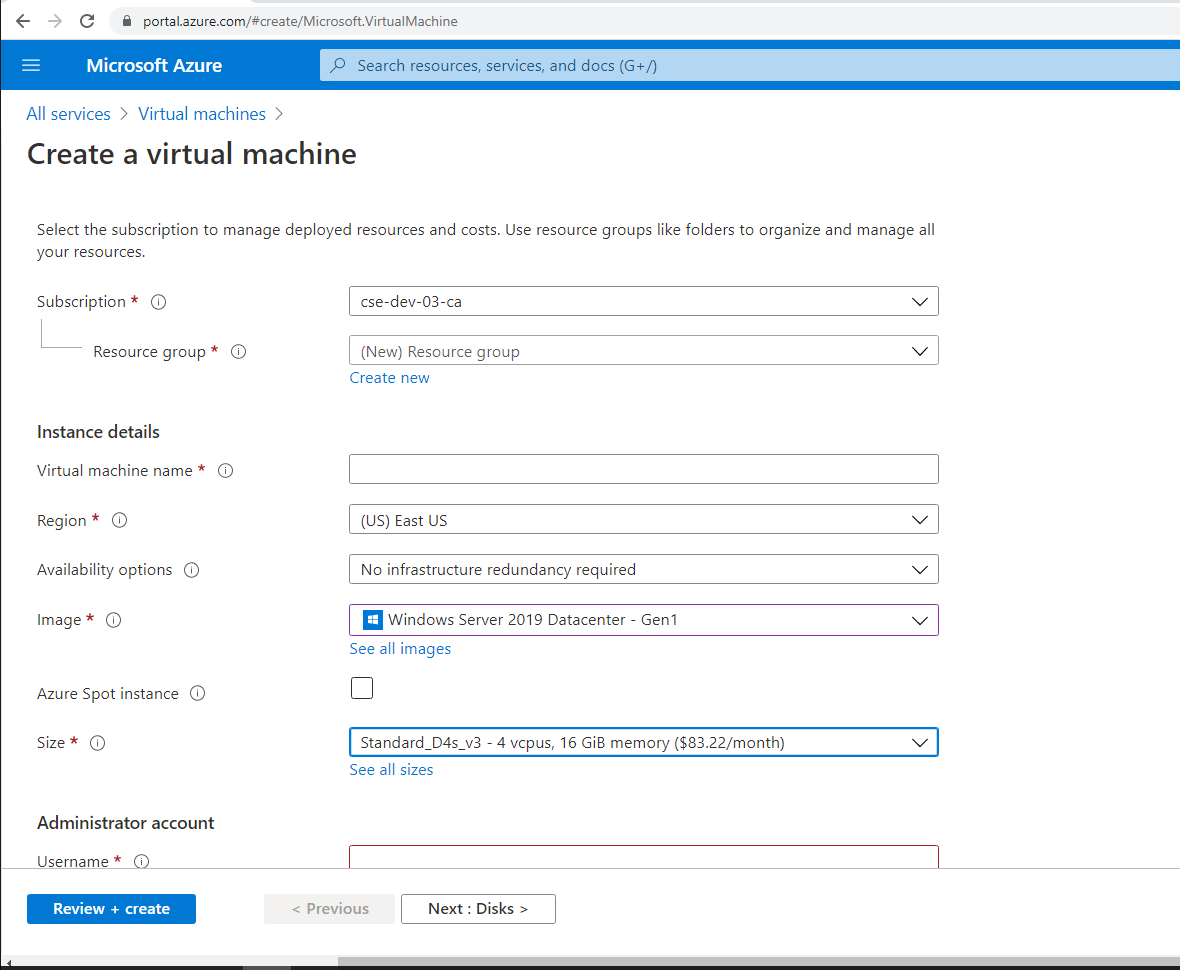Expand the Resource group dropdown
This screenshot has height=970, width=1180.
point(920,350)
